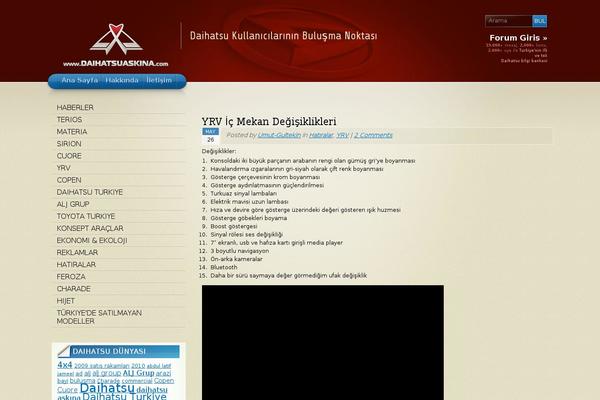
Task: Open the COPEN sidebar category
Action: 69,180
